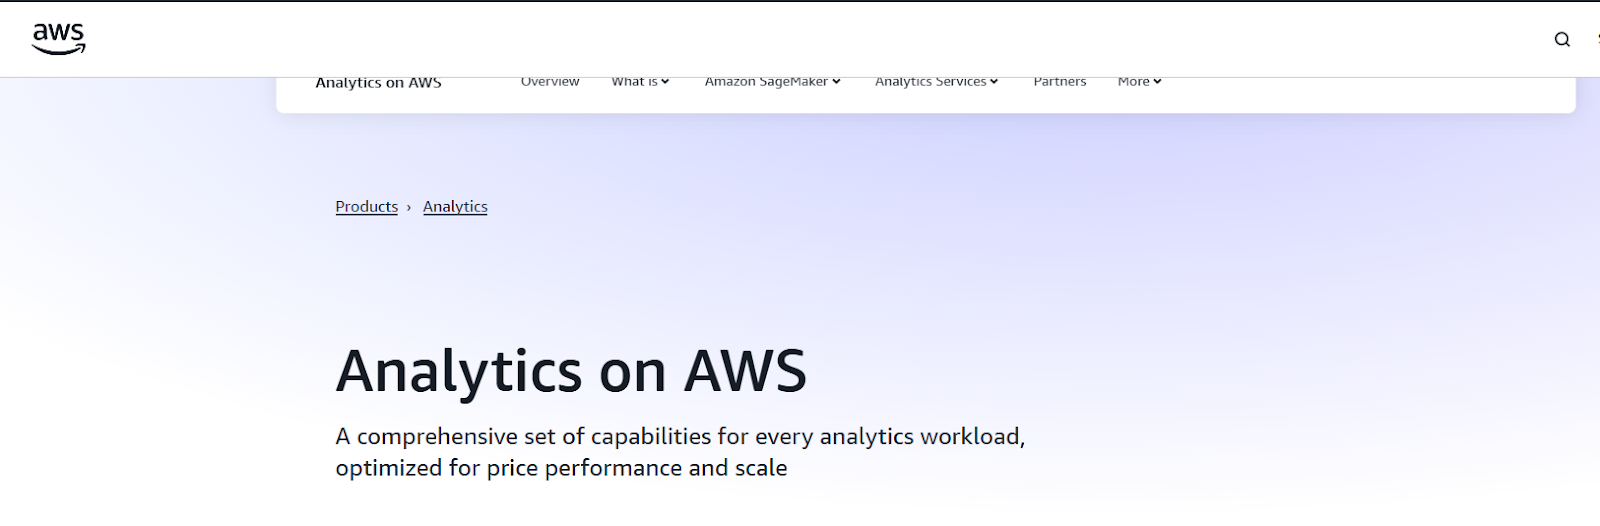Click the large Analytics on AWS heading
The width and height of the screenshot is (1600, 526).
pos(571,371)
